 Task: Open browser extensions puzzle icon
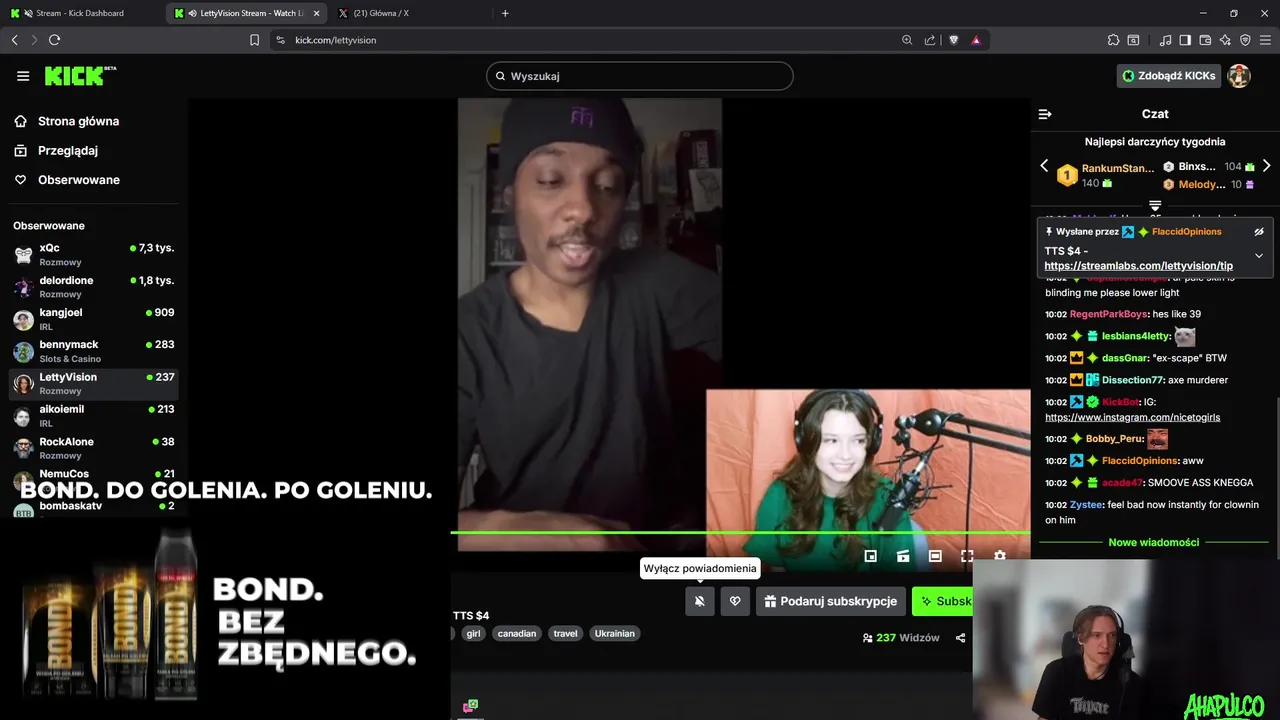coord(1113,40)
